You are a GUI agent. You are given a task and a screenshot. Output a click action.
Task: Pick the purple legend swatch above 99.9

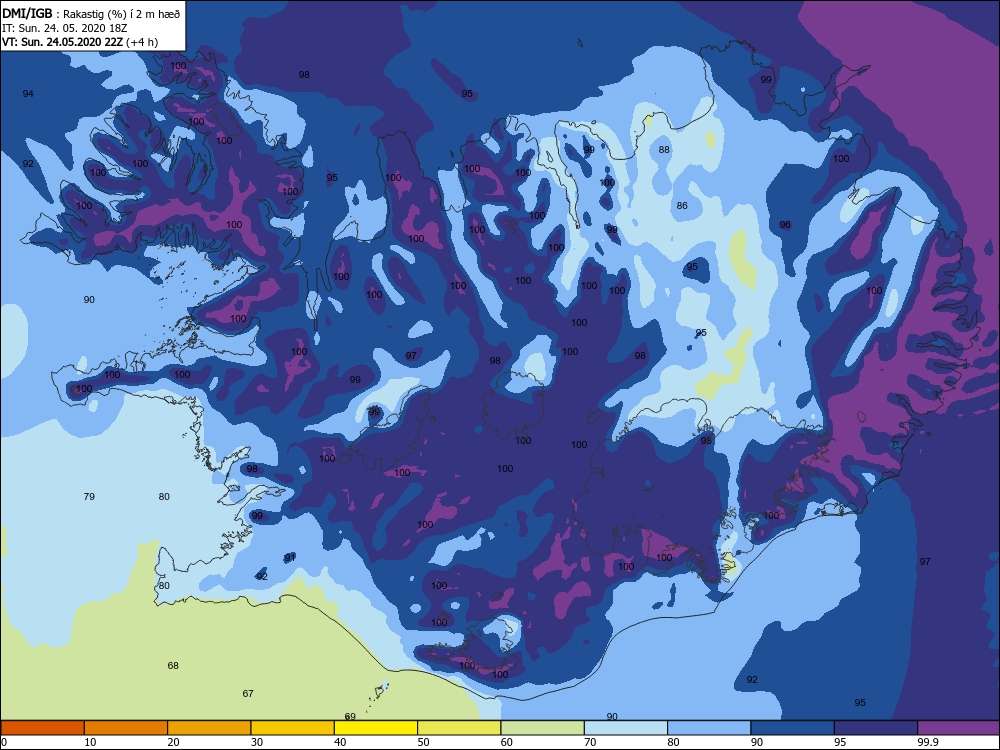pos(959,728)
